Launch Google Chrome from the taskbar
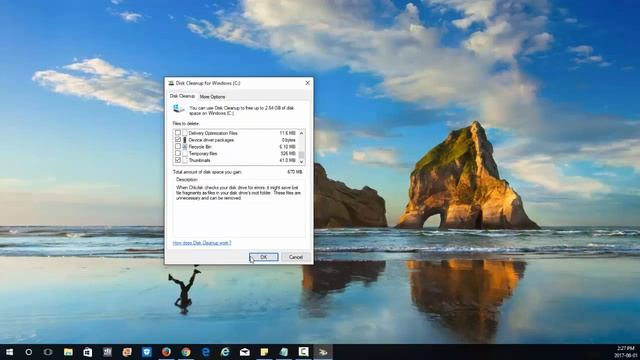640x360 pixels. (186, 352)
